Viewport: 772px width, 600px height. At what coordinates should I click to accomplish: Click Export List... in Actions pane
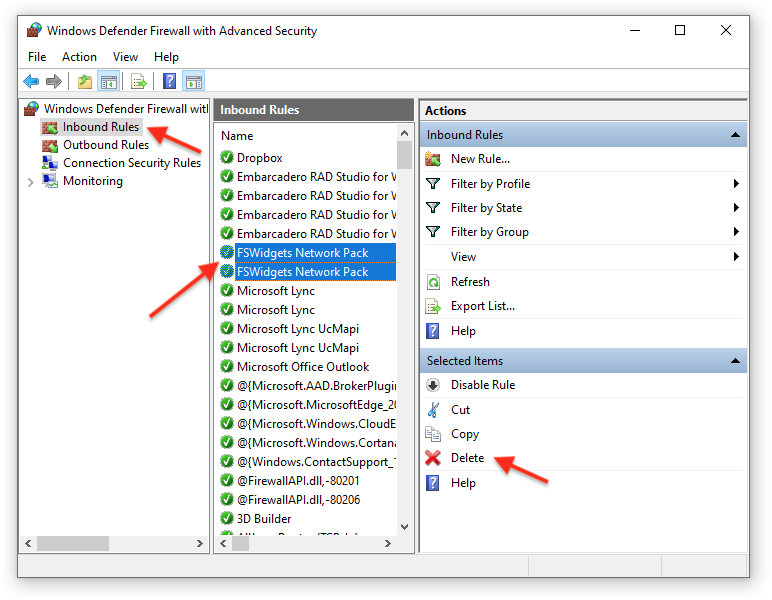coord(482,306)
